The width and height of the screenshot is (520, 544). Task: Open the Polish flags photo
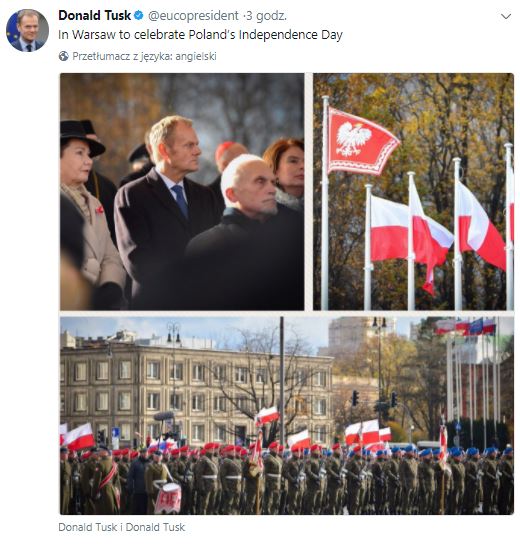[x=413, y=192]
